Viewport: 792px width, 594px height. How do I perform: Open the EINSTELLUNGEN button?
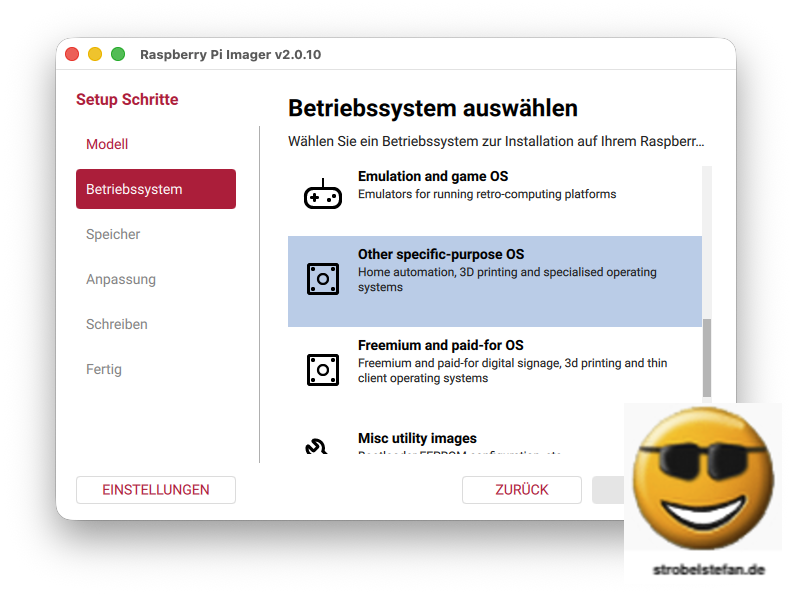point(156,489)
